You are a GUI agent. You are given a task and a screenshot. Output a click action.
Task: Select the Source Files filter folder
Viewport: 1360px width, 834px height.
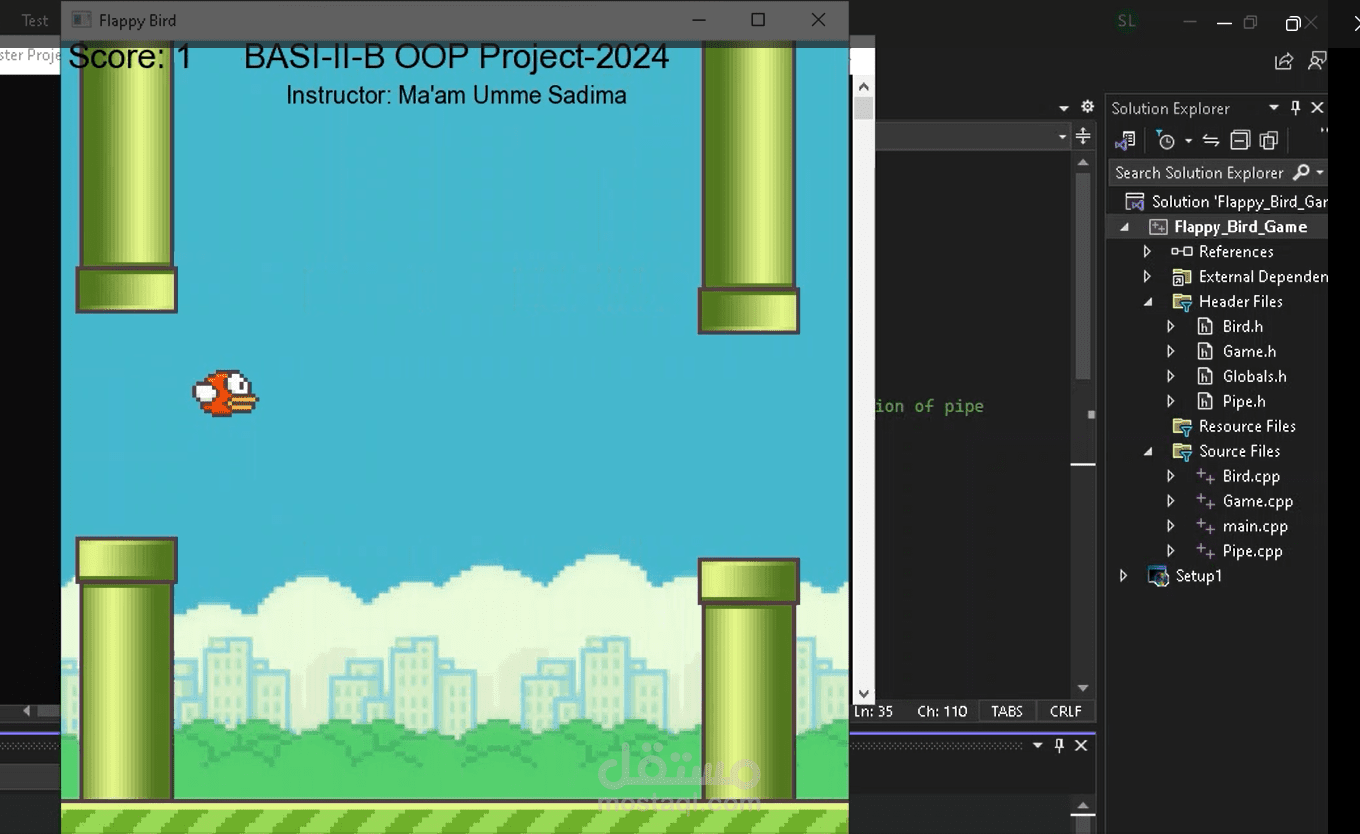click(x=1239, y=451)
